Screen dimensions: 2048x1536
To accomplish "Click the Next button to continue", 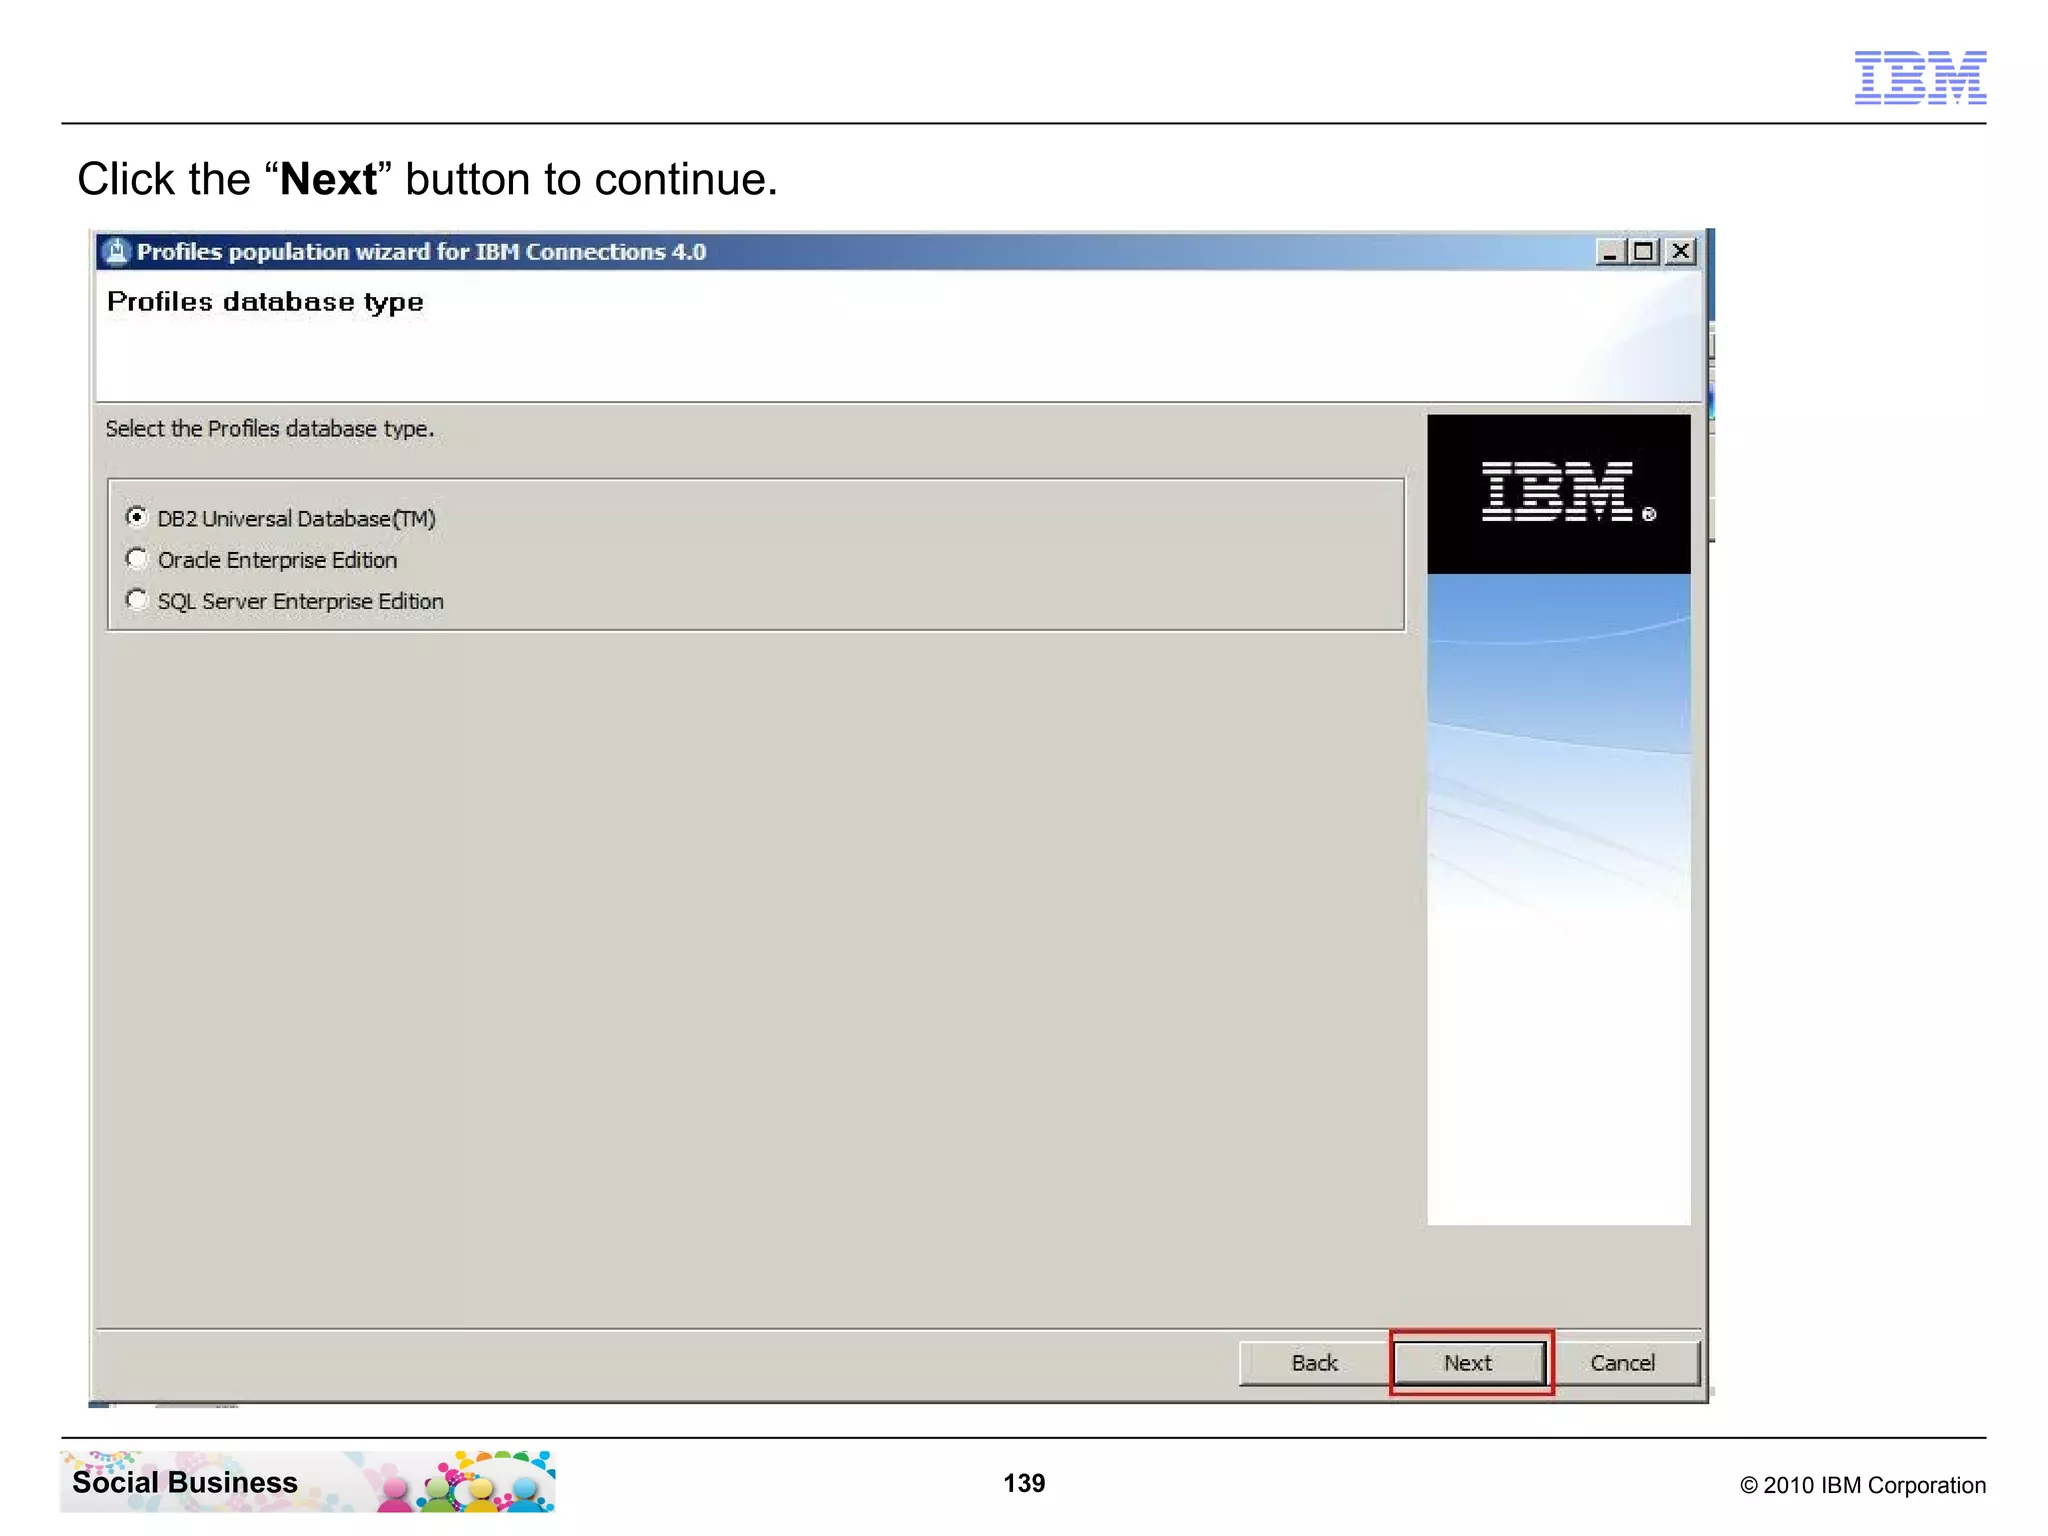I will tap(1469, 1362).
